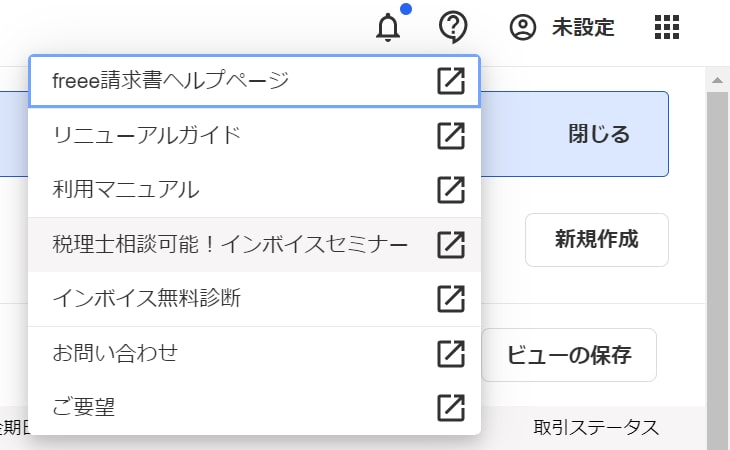This screenshot has height=450, width=730.
Task: Click external link icon beside ご要望
Action: 451,407
